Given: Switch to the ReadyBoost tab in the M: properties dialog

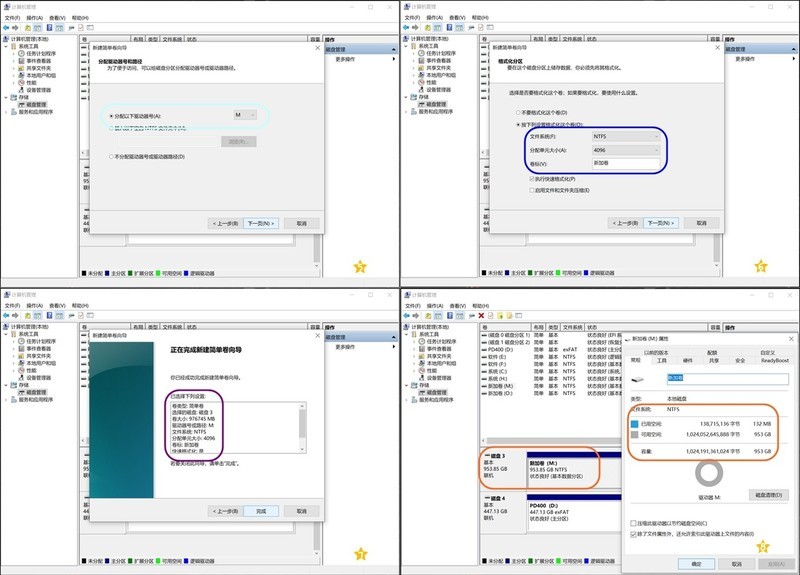Looking at the screenshot, I should (775, 360).
